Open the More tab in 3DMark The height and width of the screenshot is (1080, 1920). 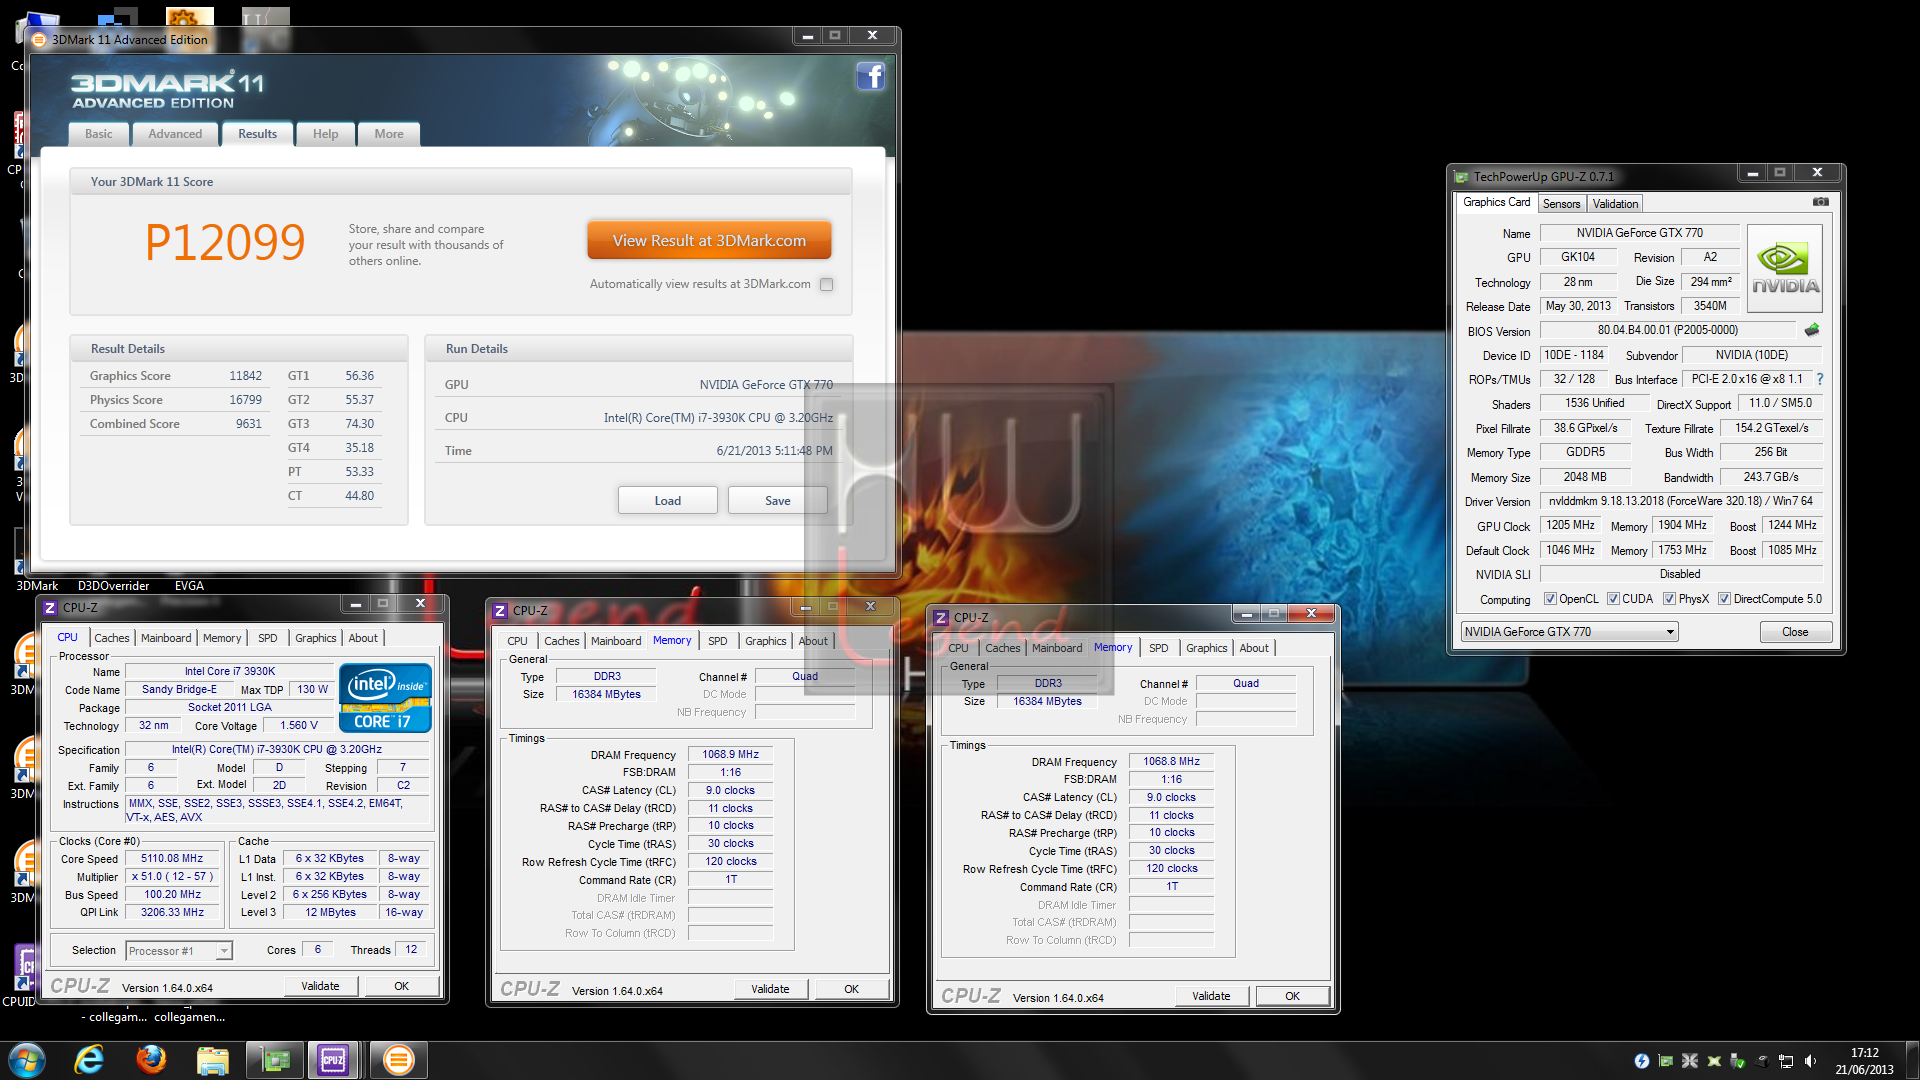pos(389,134)
